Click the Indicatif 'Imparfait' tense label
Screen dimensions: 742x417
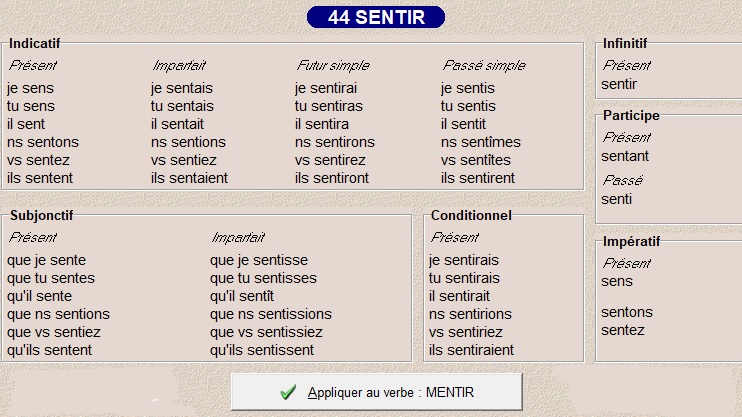(x=180, y=66)
